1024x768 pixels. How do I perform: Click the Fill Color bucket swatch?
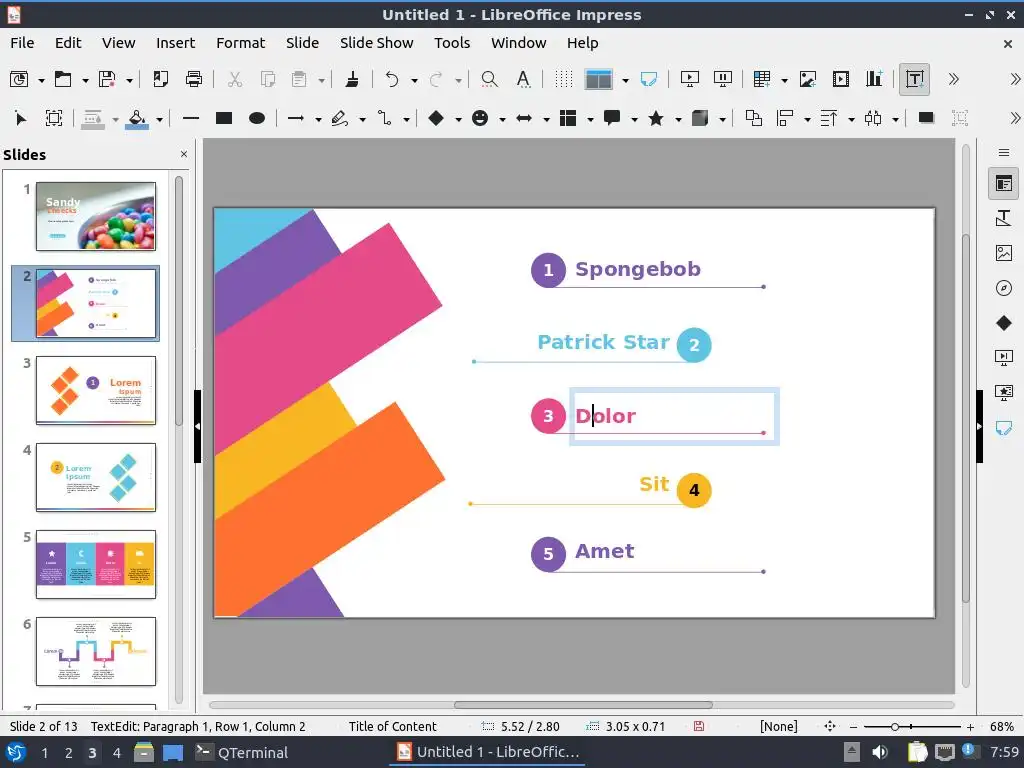tap(136, 119)
